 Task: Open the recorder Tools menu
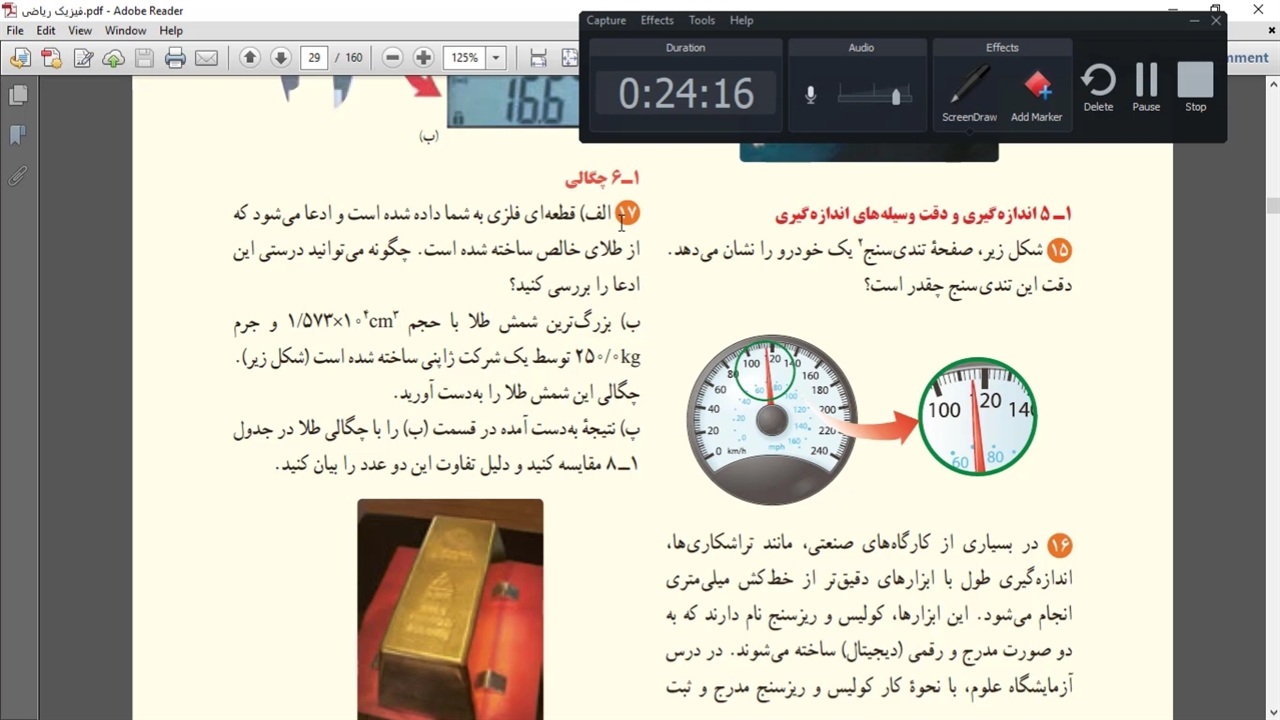click(702, 20)
